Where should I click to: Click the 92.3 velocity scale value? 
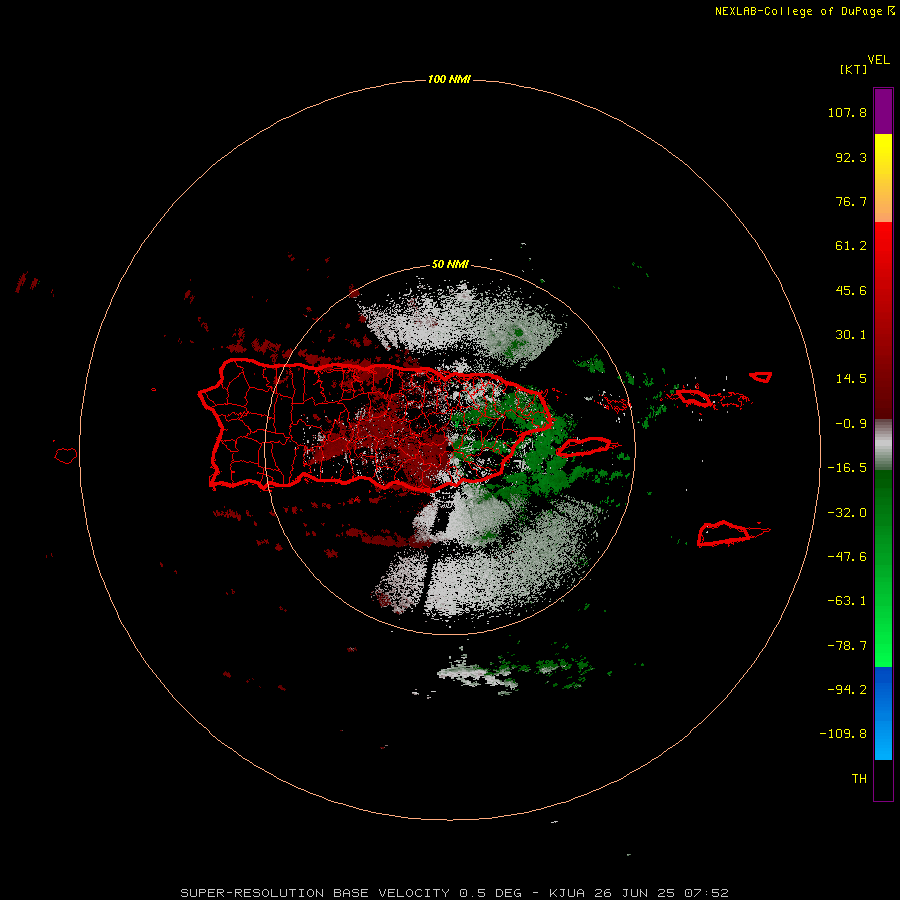pos(851,157)
